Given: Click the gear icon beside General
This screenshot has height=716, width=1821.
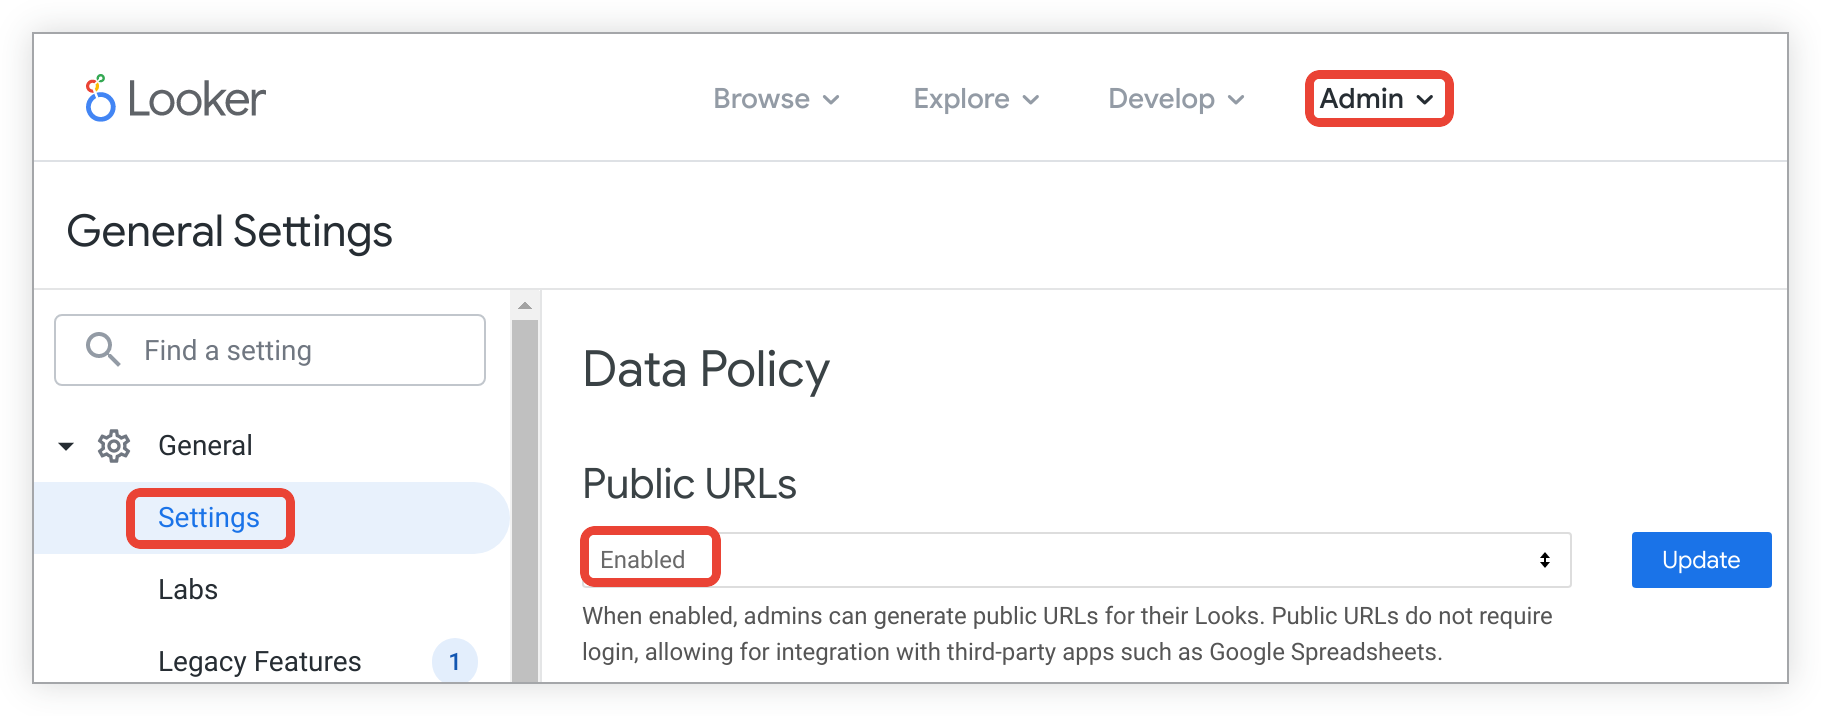Looking at the screenshot, I should tap(114, 446).
